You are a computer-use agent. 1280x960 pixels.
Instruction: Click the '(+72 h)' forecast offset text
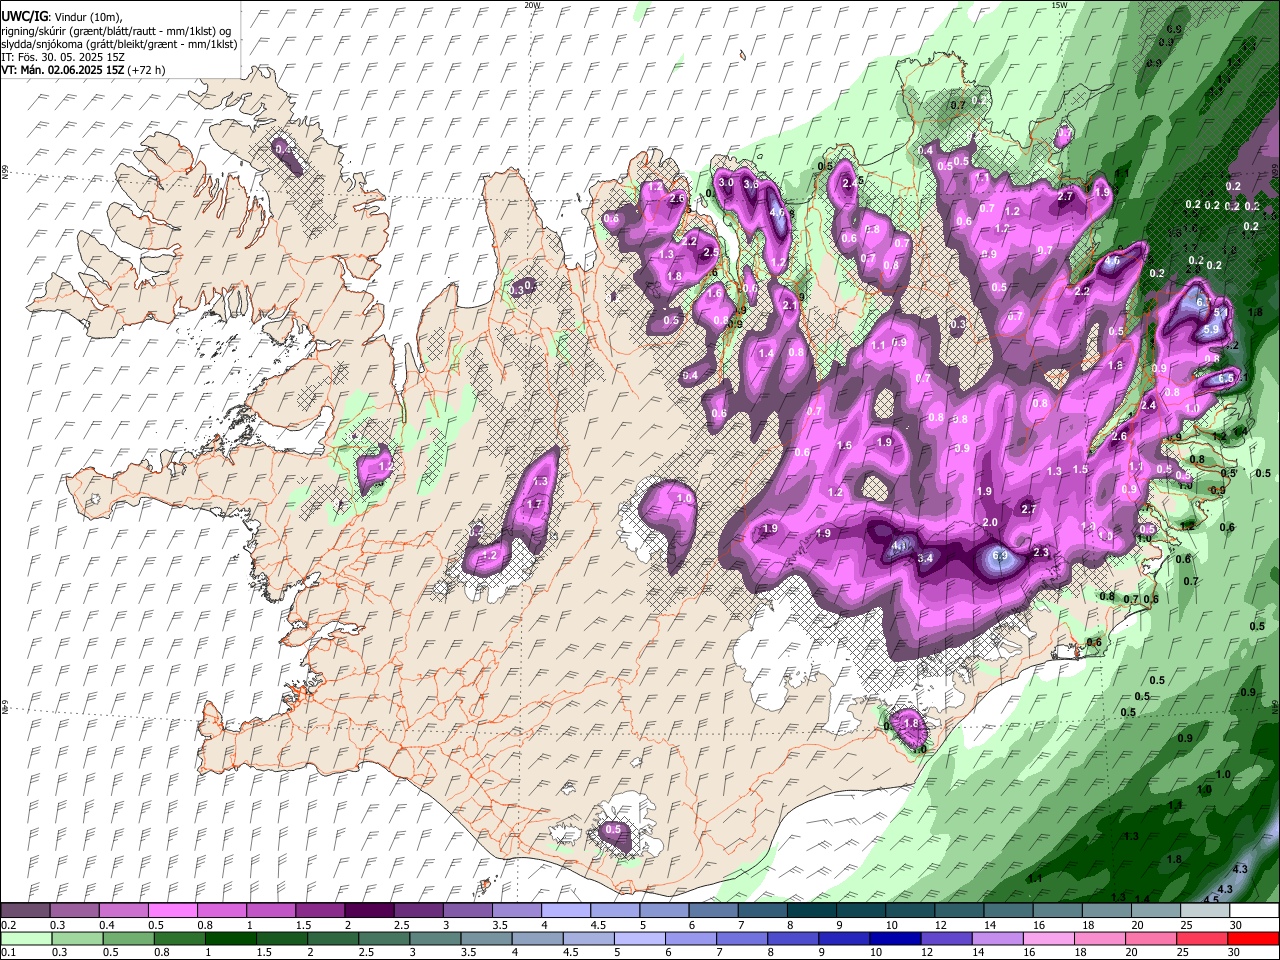[147, 70]
